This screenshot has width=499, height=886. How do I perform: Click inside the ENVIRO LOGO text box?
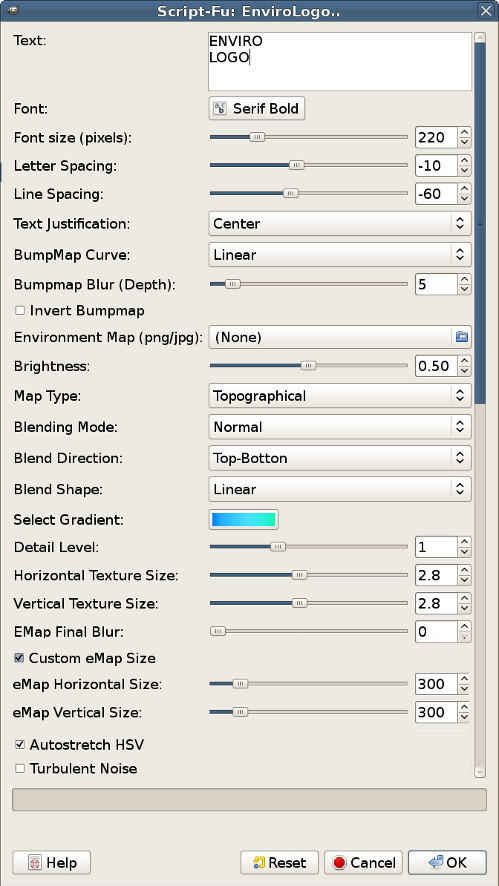click(x=340, y=62)
